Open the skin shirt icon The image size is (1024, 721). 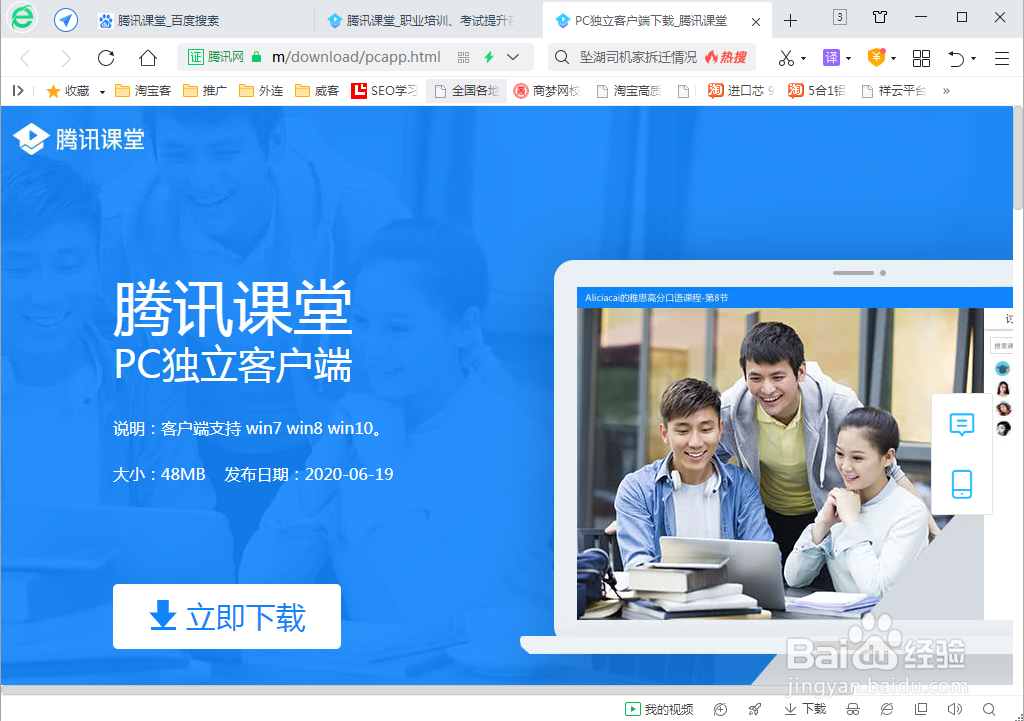click(x=880, y=17)
